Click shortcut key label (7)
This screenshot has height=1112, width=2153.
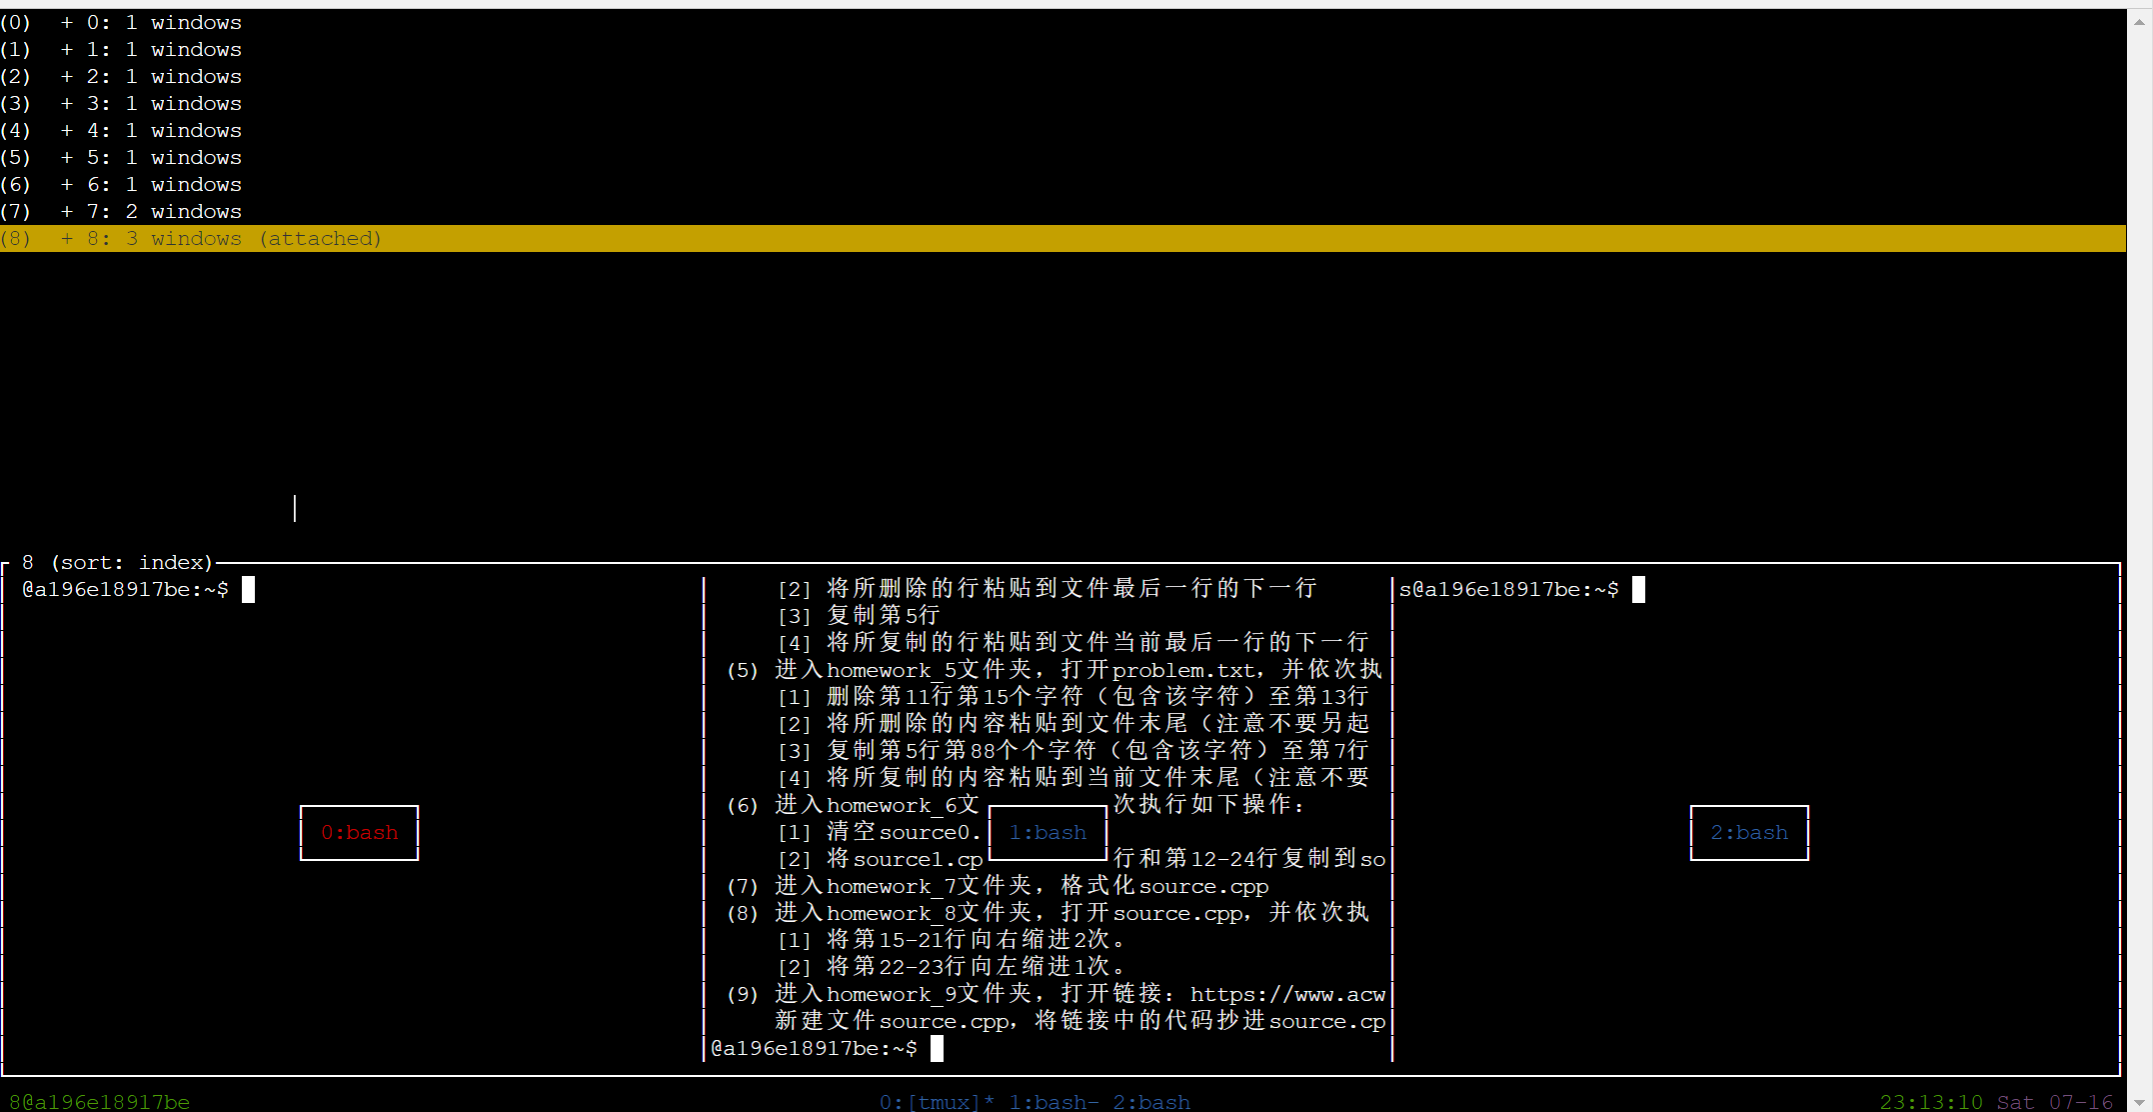[x=16, y=211]
